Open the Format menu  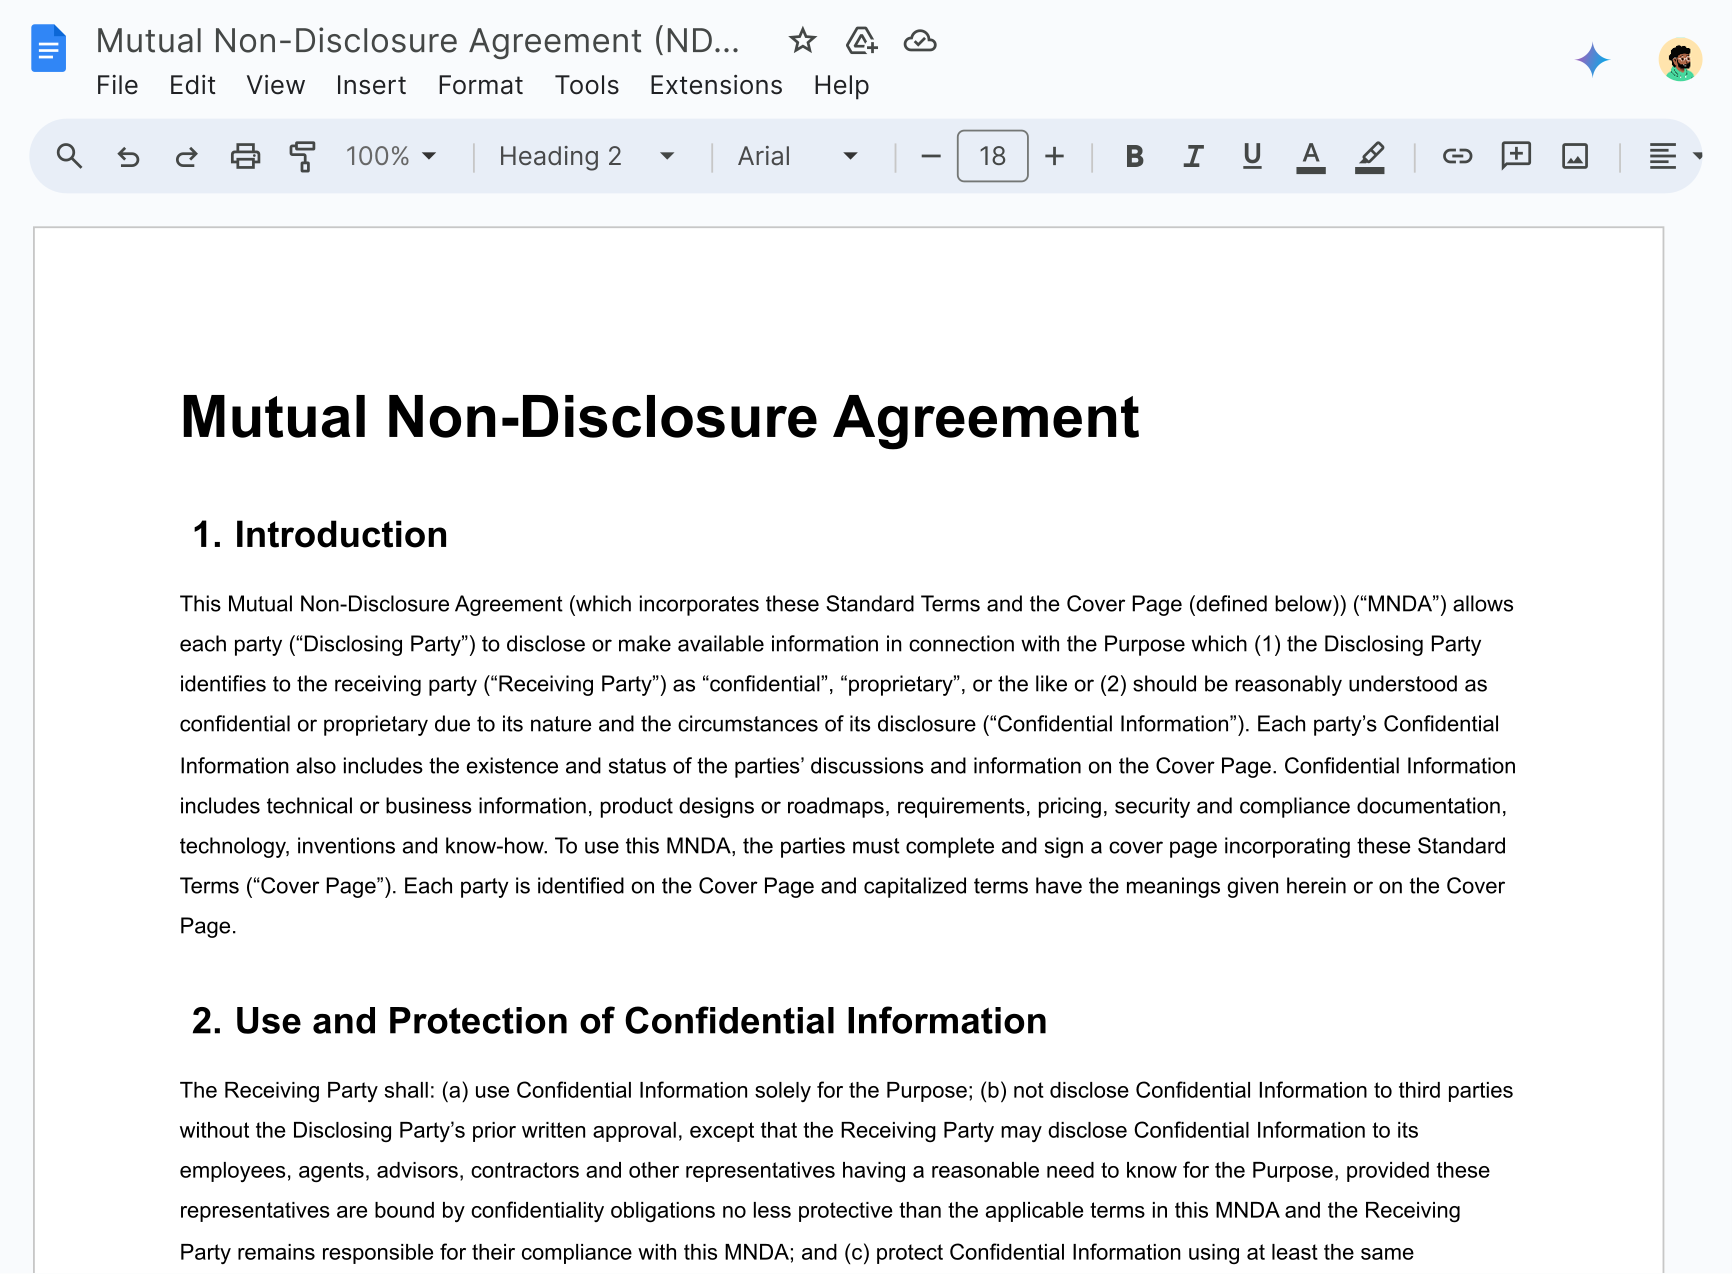(480, 85)
